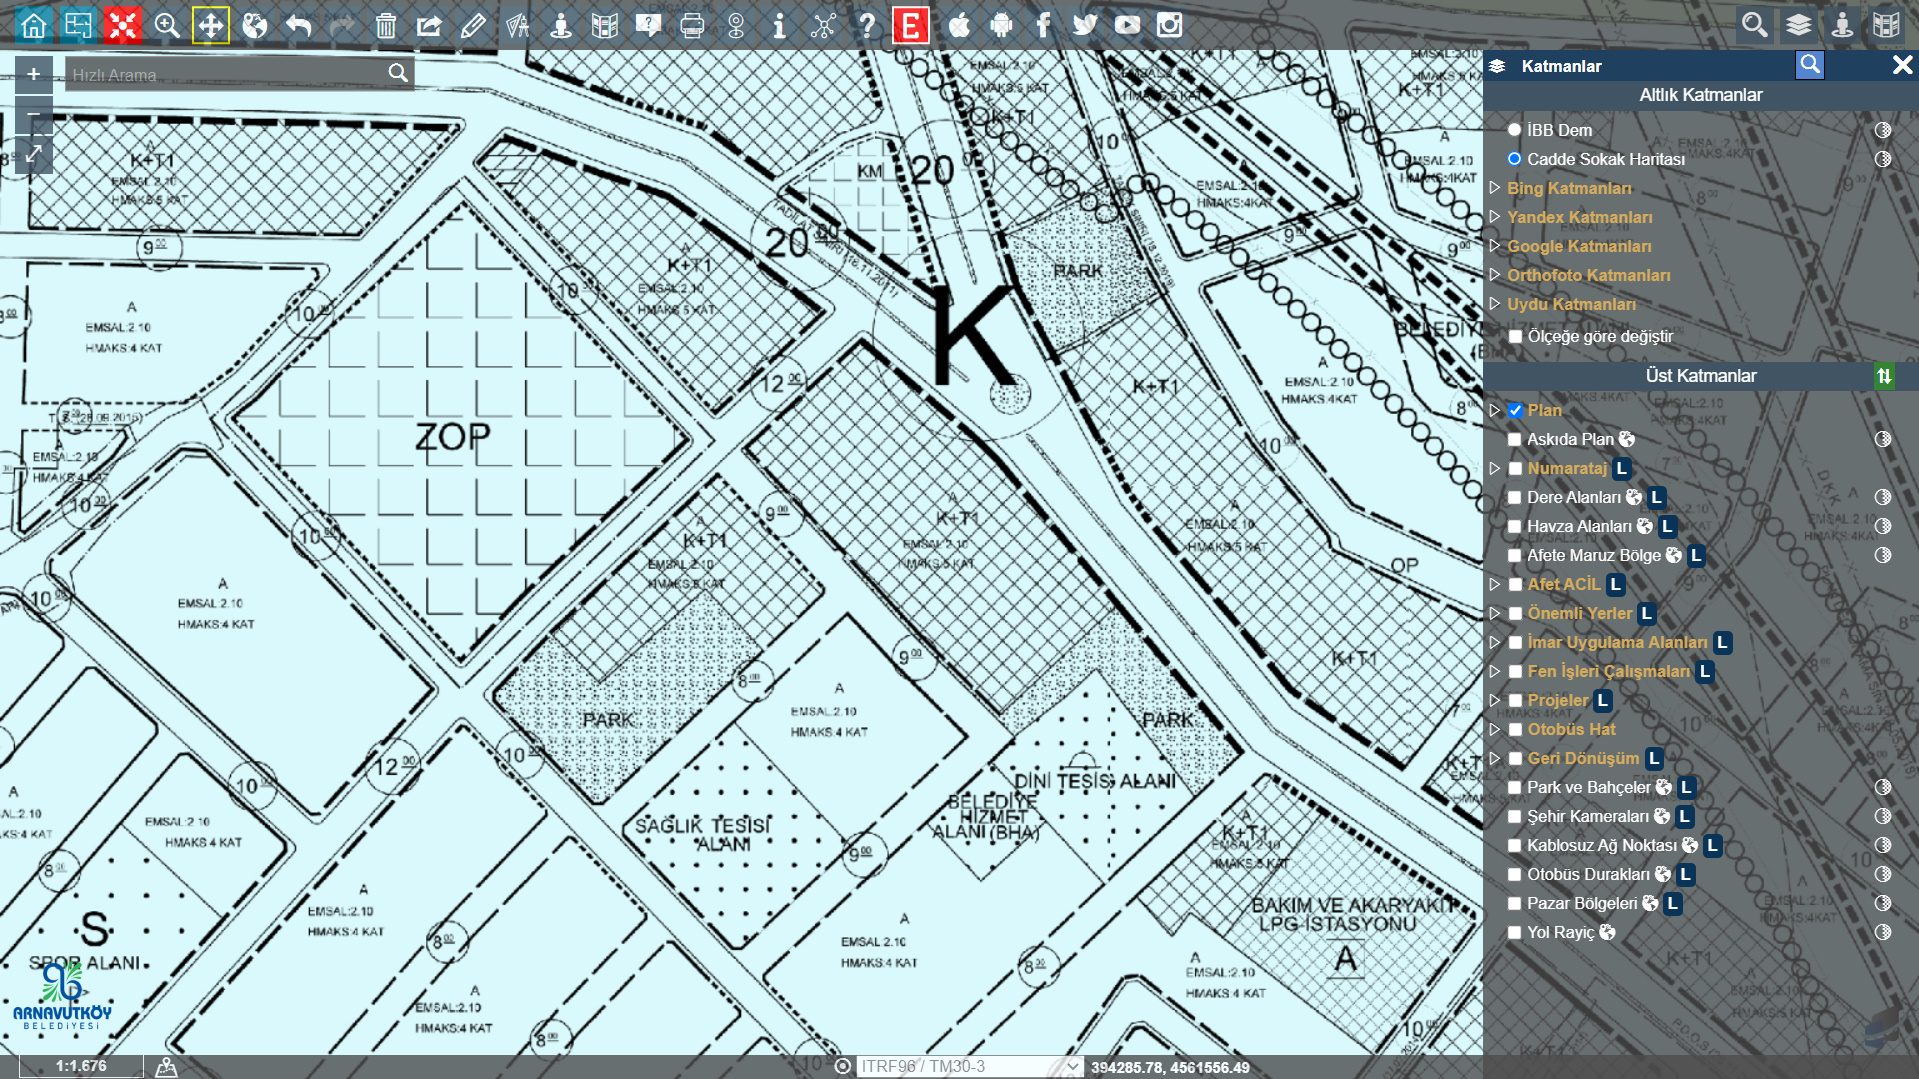Viewport: 1919px width, 1079px height.
Task: Click the red E icon
Action: click(x=910, y=25)
